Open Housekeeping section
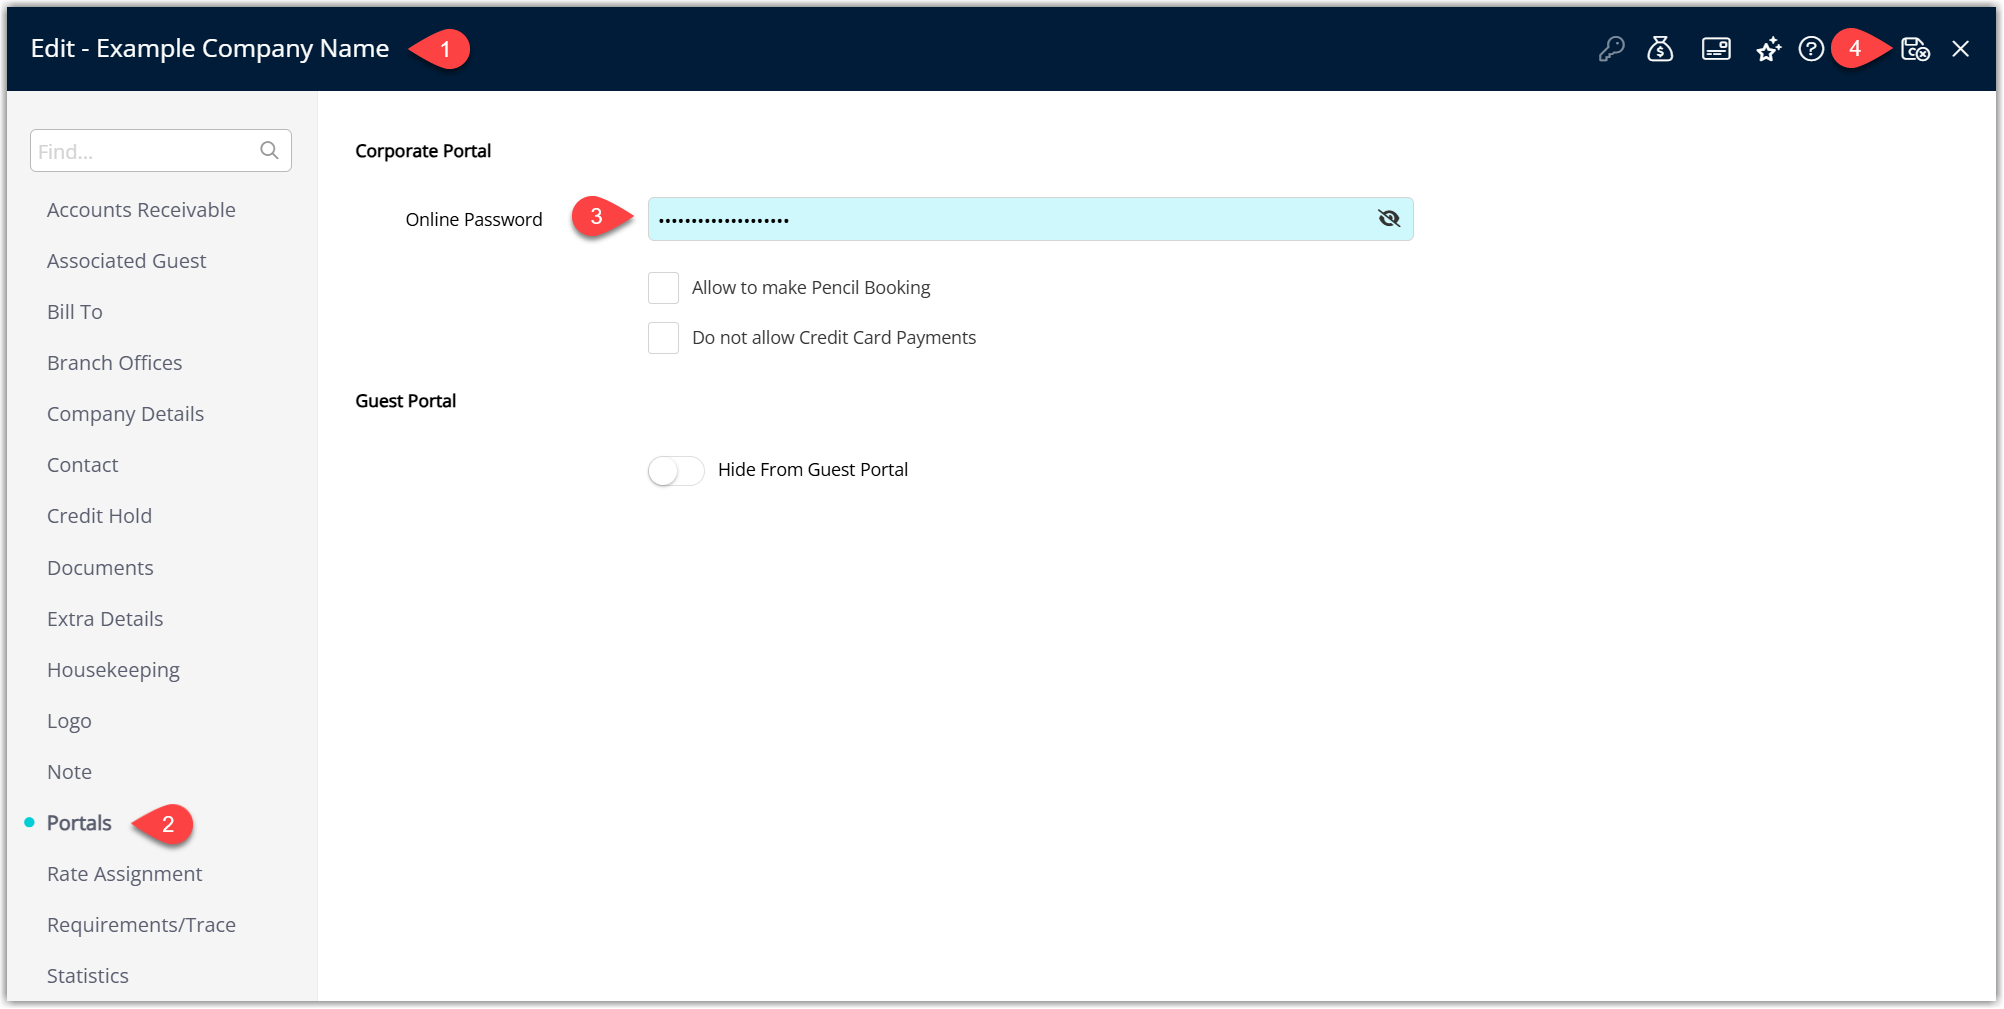Screen dimensions: 2004x1009 pos(113,670)
